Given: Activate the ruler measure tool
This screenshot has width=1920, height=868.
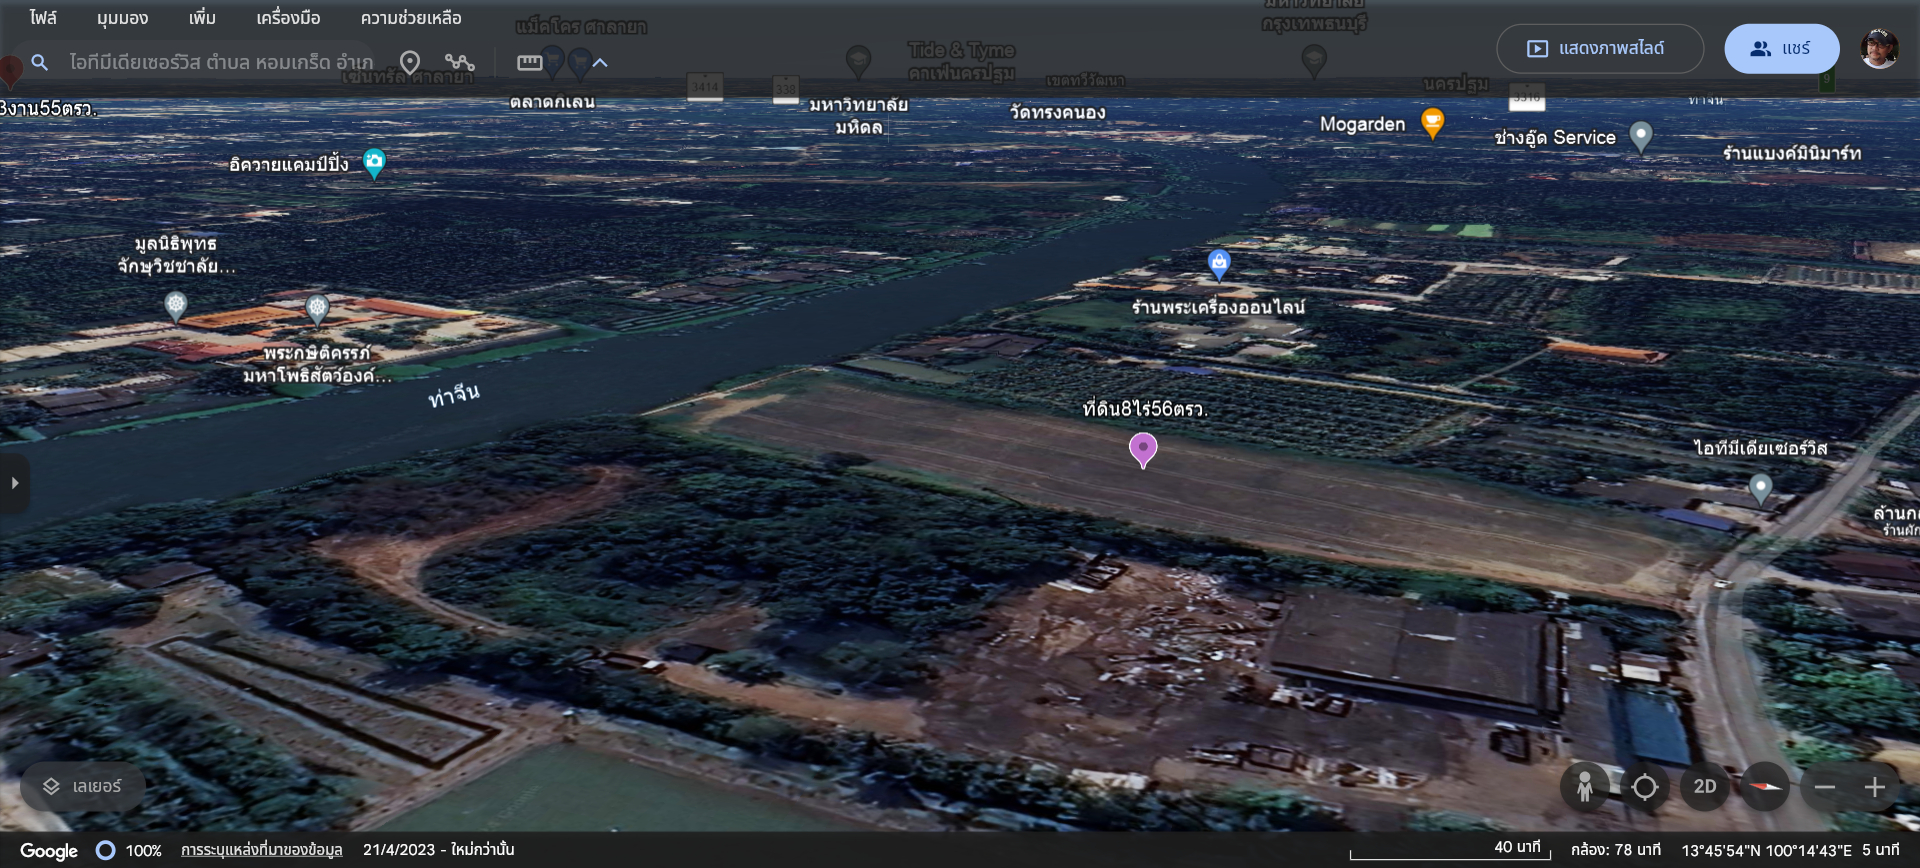Looking at the screenshot, I should (x=529, y=62).
